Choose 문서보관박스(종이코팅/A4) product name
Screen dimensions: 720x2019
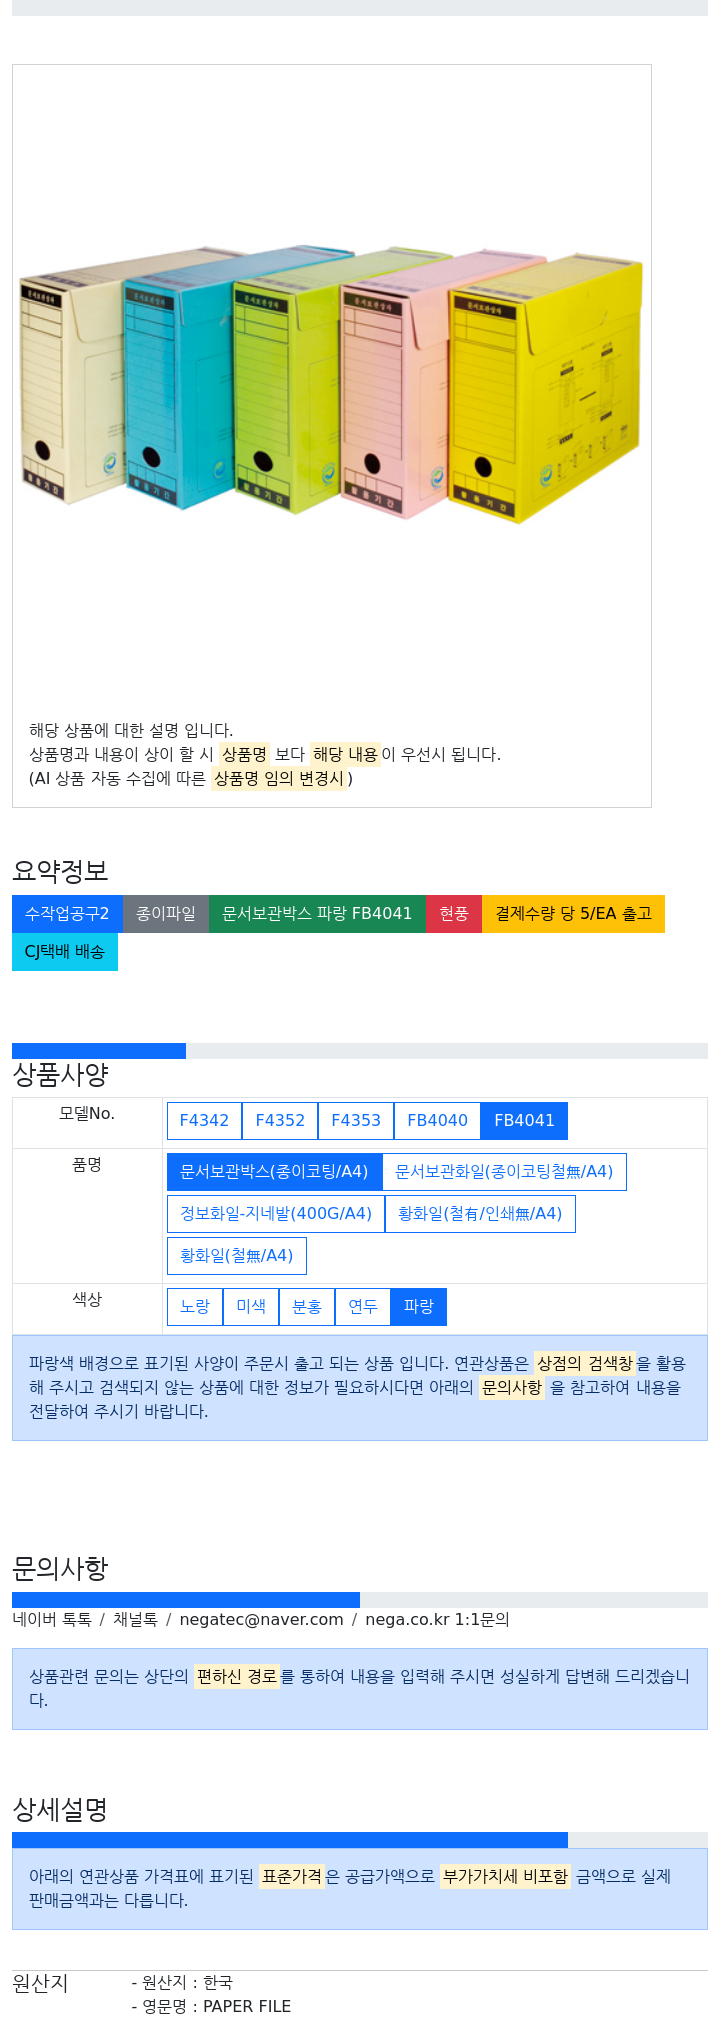[274, 1171]
